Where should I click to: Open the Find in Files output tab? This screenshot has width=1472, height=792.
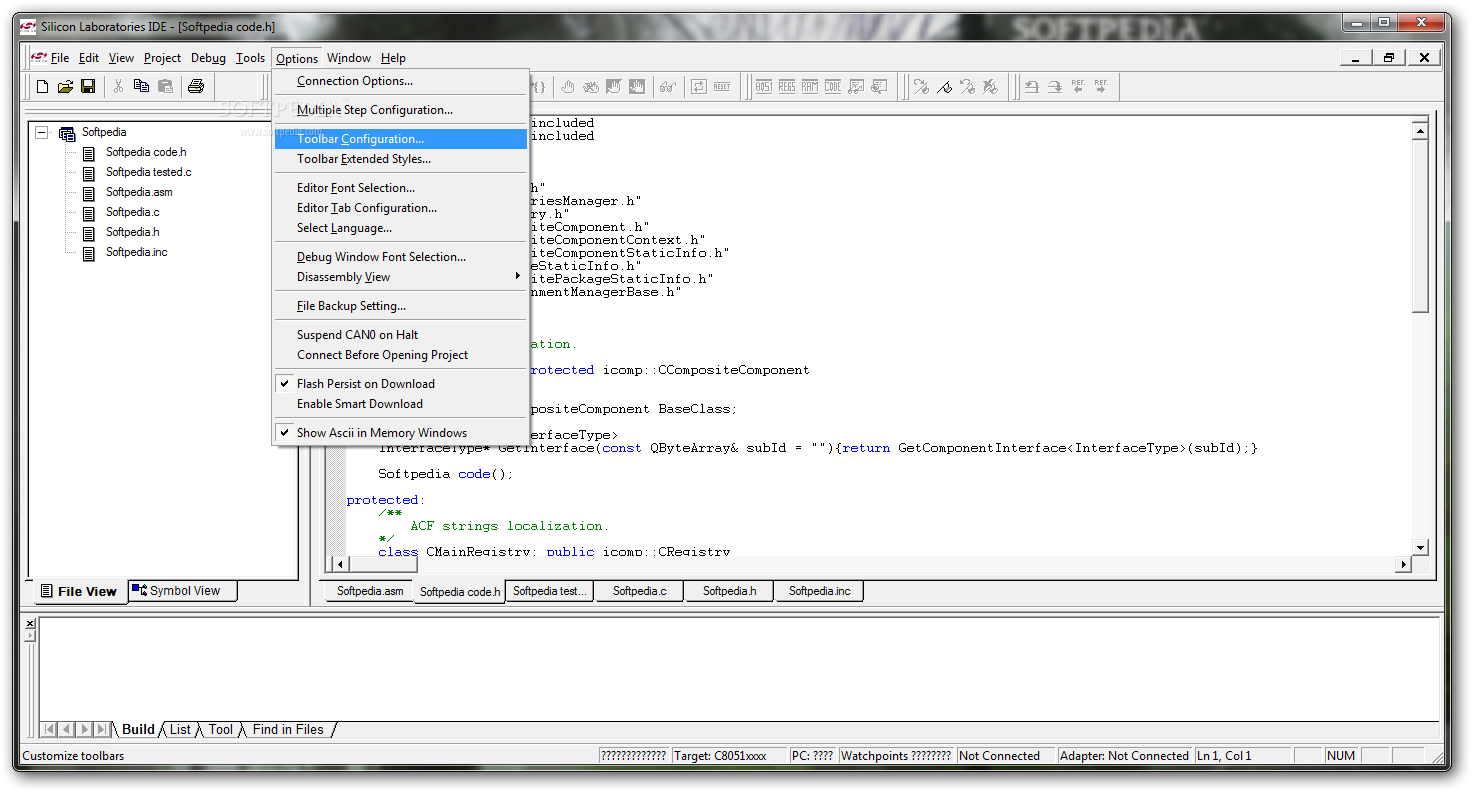[x=288, y=729]
